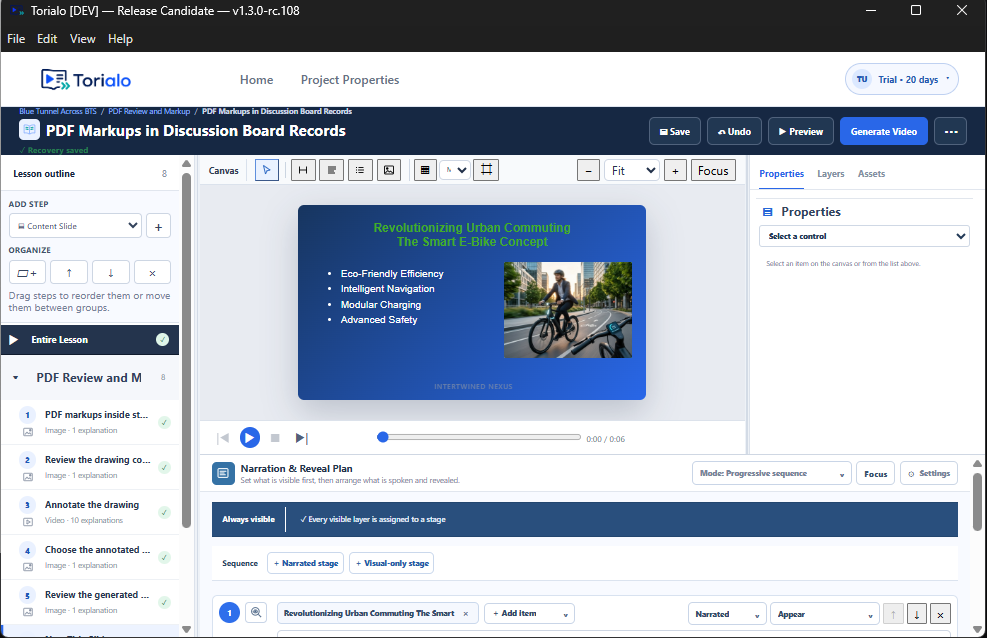Image resolution: width=987 pixels, height=638 pixels.
Task: Move selected step up
Action: (x=69, y=272)
